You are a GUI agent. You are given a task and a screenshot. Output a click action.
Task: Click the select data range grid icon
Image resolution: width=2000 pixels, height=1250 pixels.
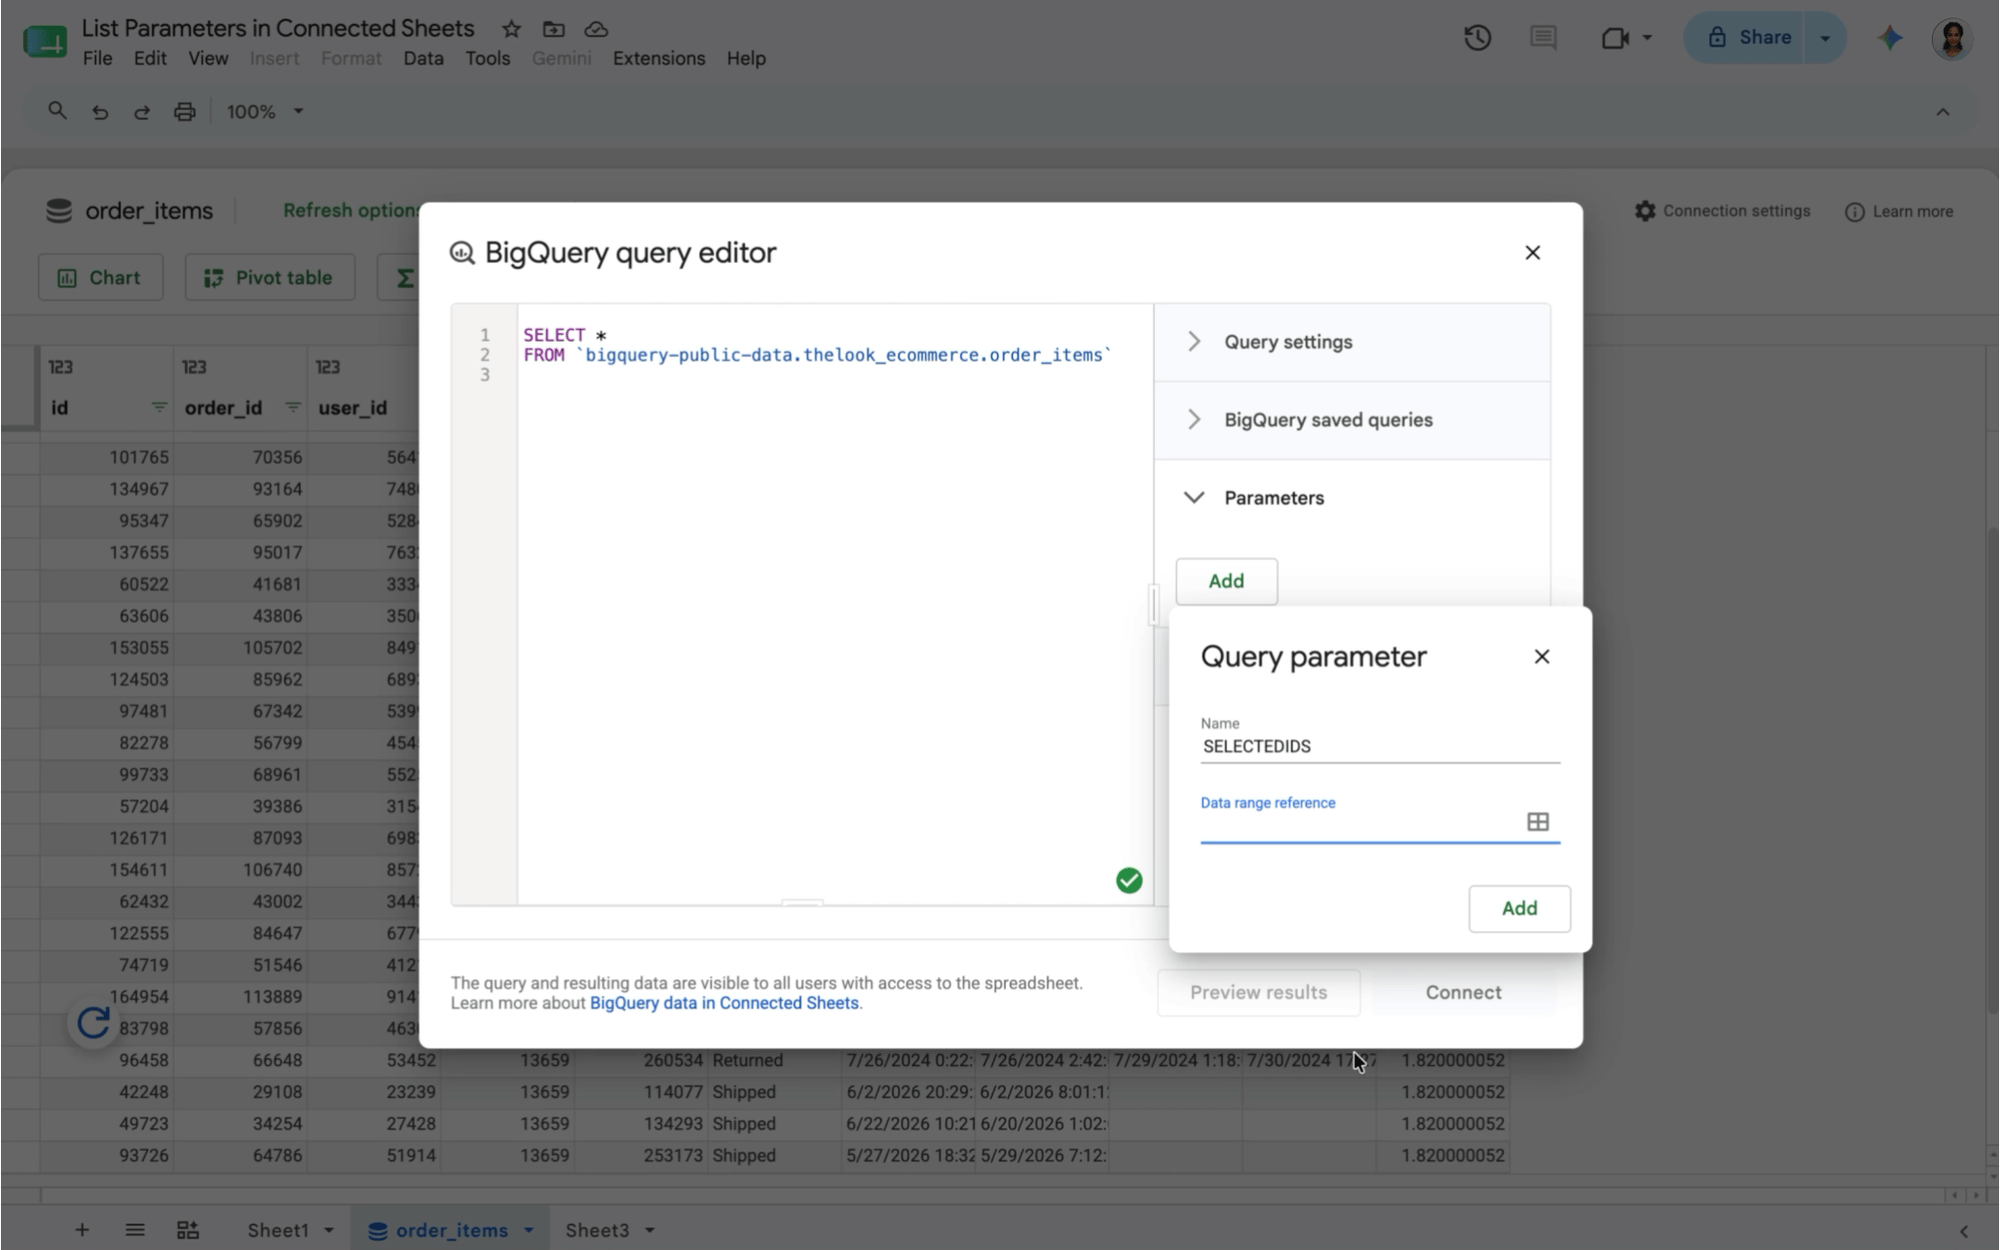[1538, 822]
